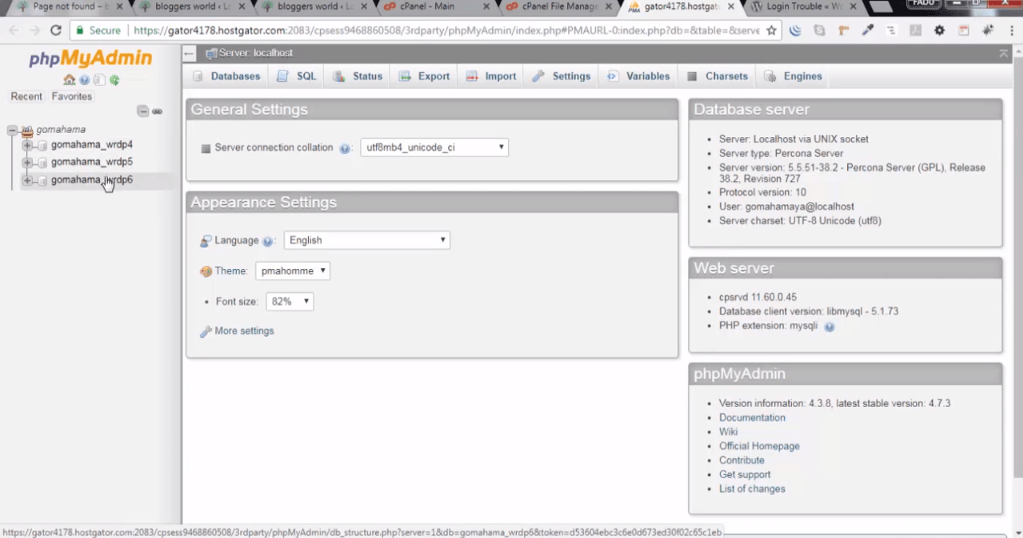Open the Wiki link
This screenshot has height=538, width=1023.
click(728, 432)
